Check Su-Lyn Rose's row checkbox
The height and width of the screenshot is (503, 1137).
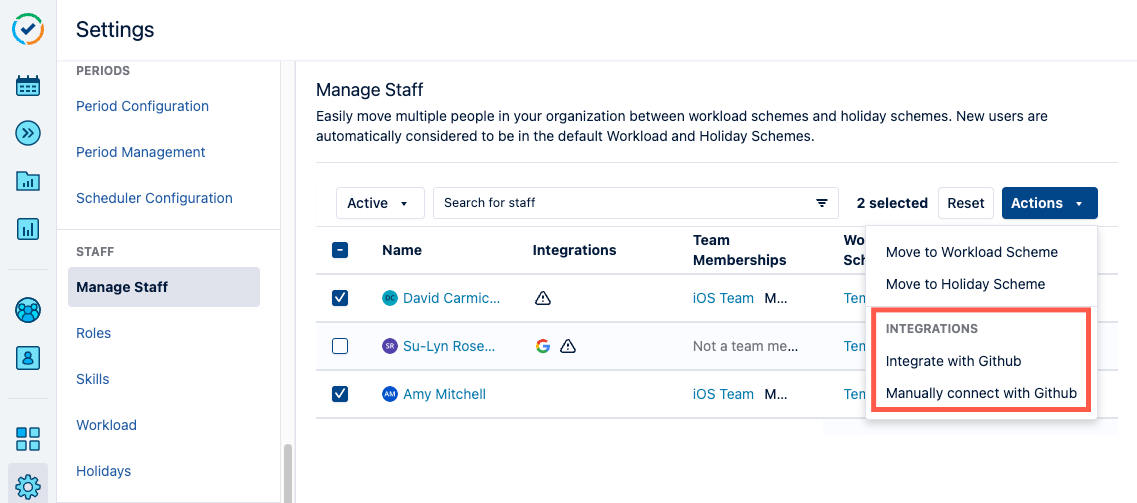(x=340, y=346)
